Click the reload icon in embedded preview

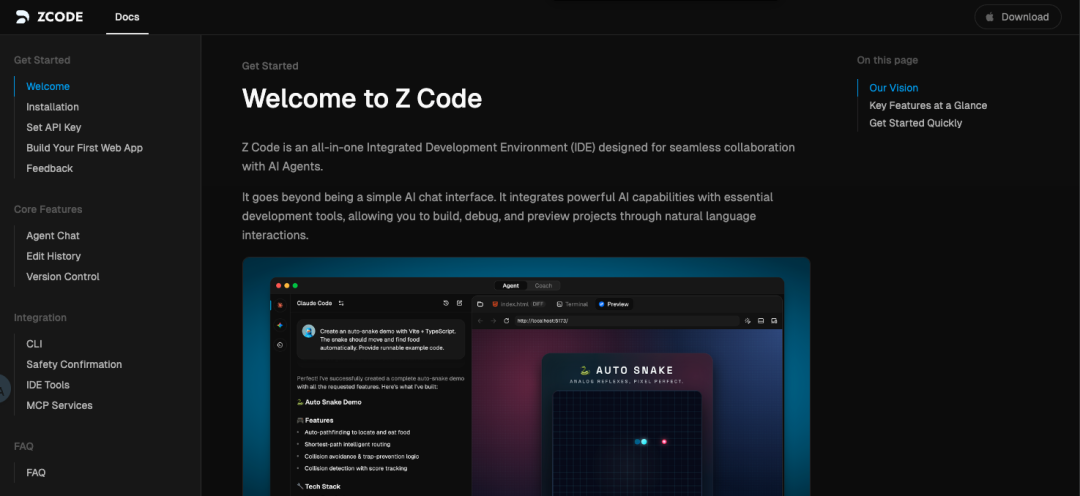click(x=507, y=321)
